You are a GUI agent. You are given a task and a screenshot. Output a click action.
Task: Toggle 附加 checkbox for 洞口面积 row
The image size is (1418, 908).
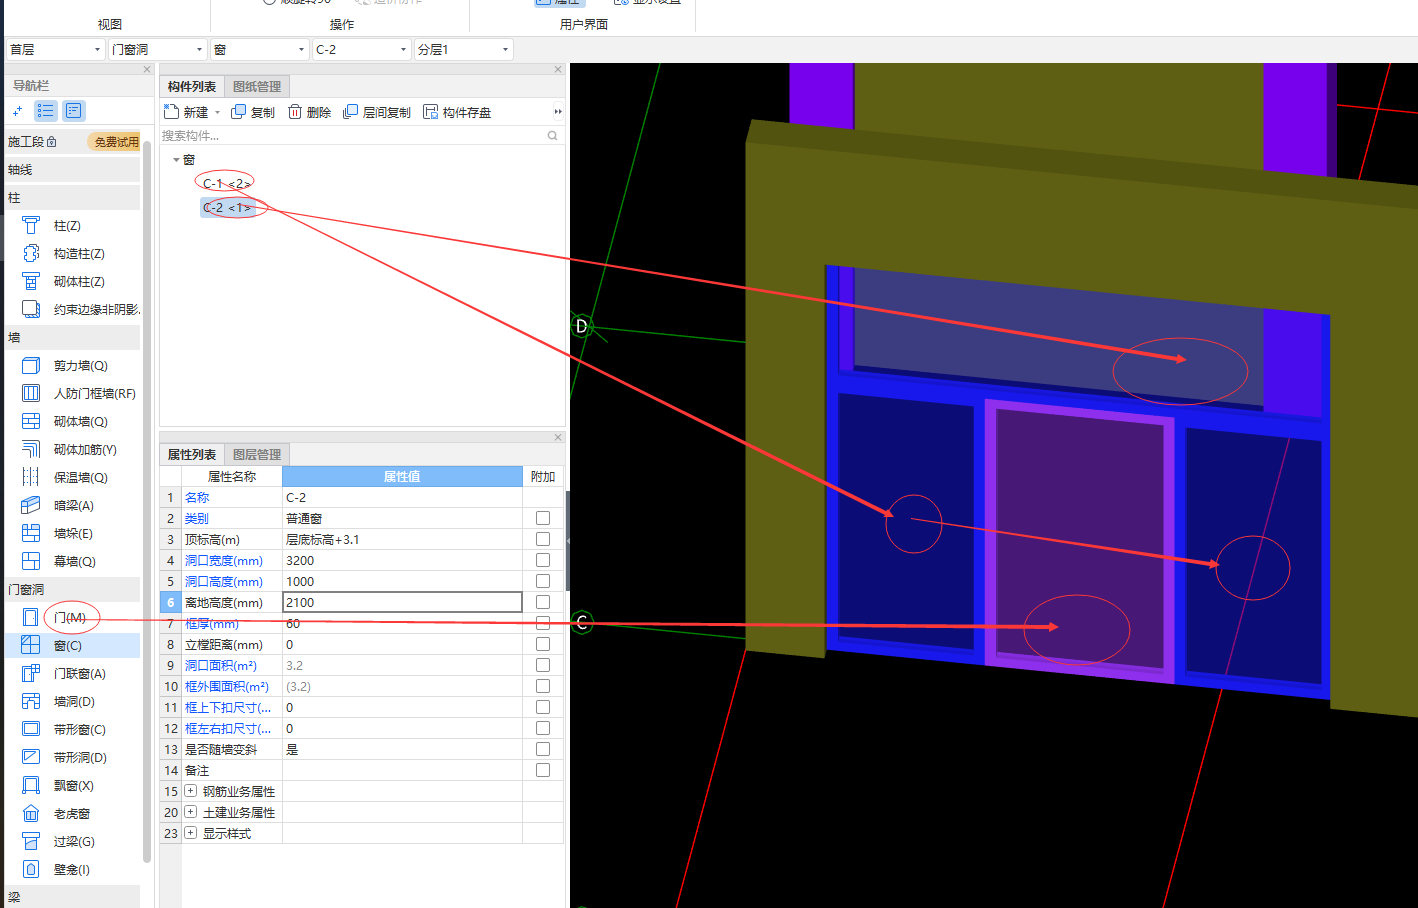tap(543, 665)
